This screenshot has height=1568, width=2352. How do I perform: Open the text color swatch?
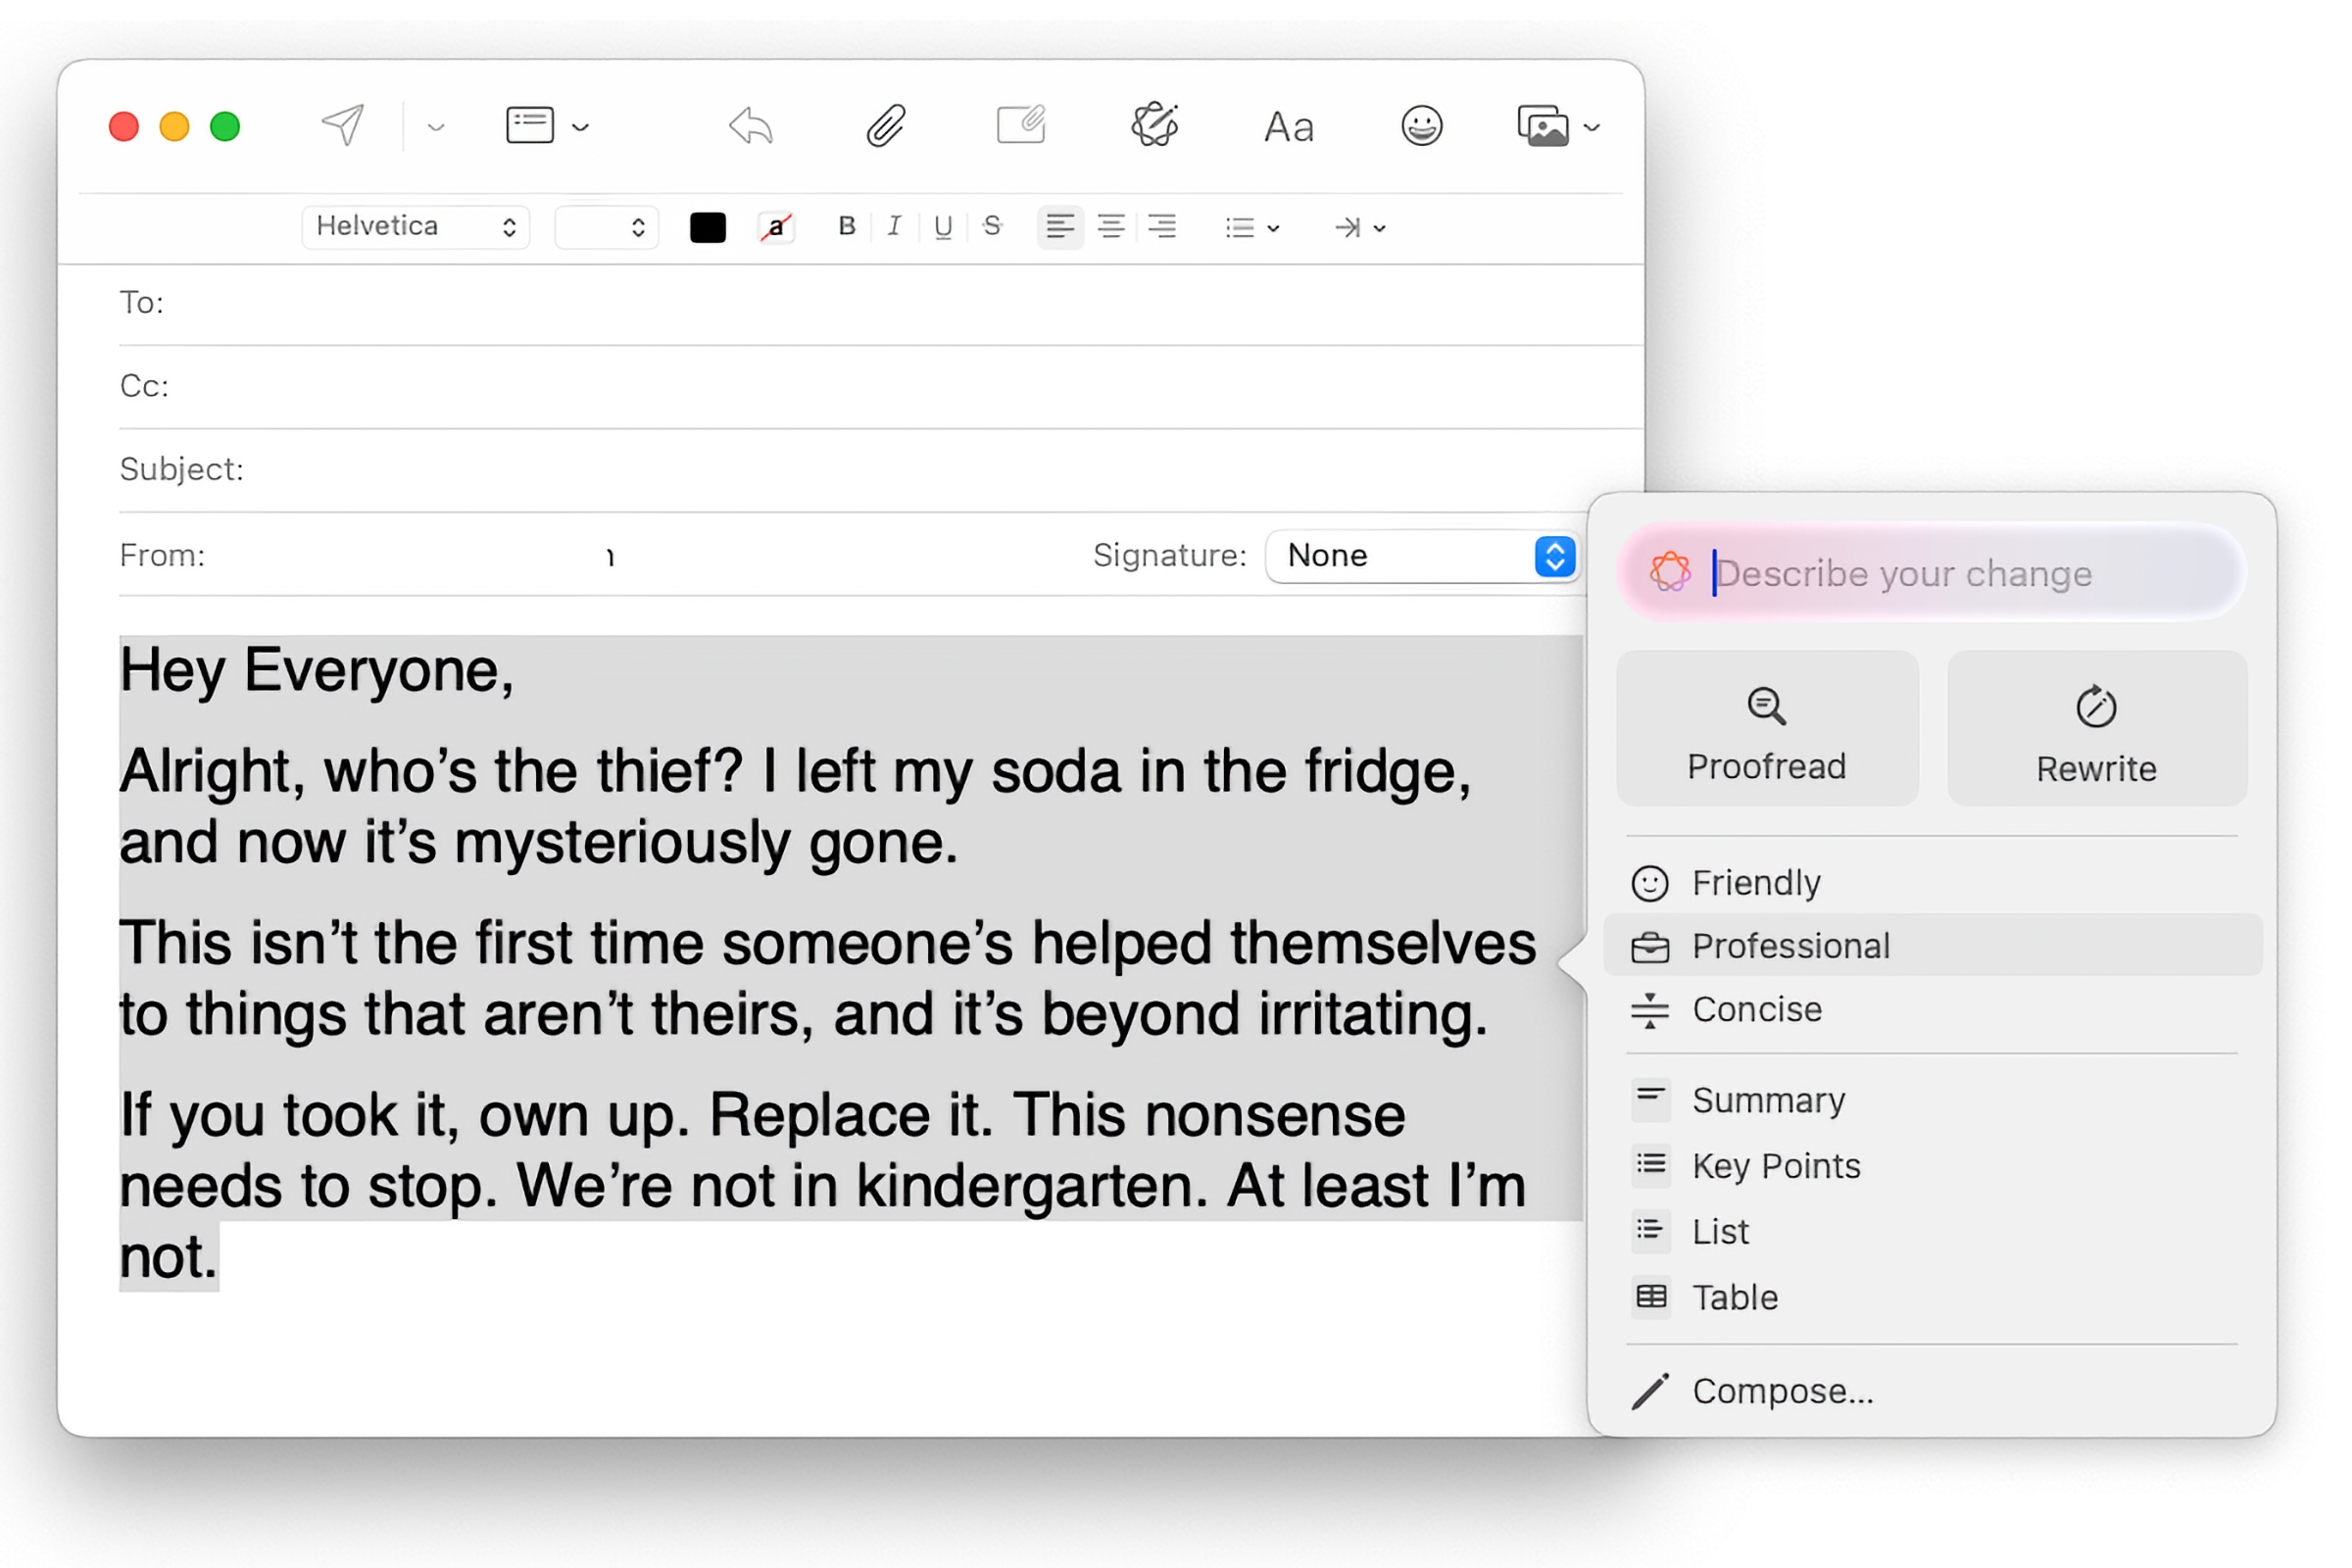(707, 227)
